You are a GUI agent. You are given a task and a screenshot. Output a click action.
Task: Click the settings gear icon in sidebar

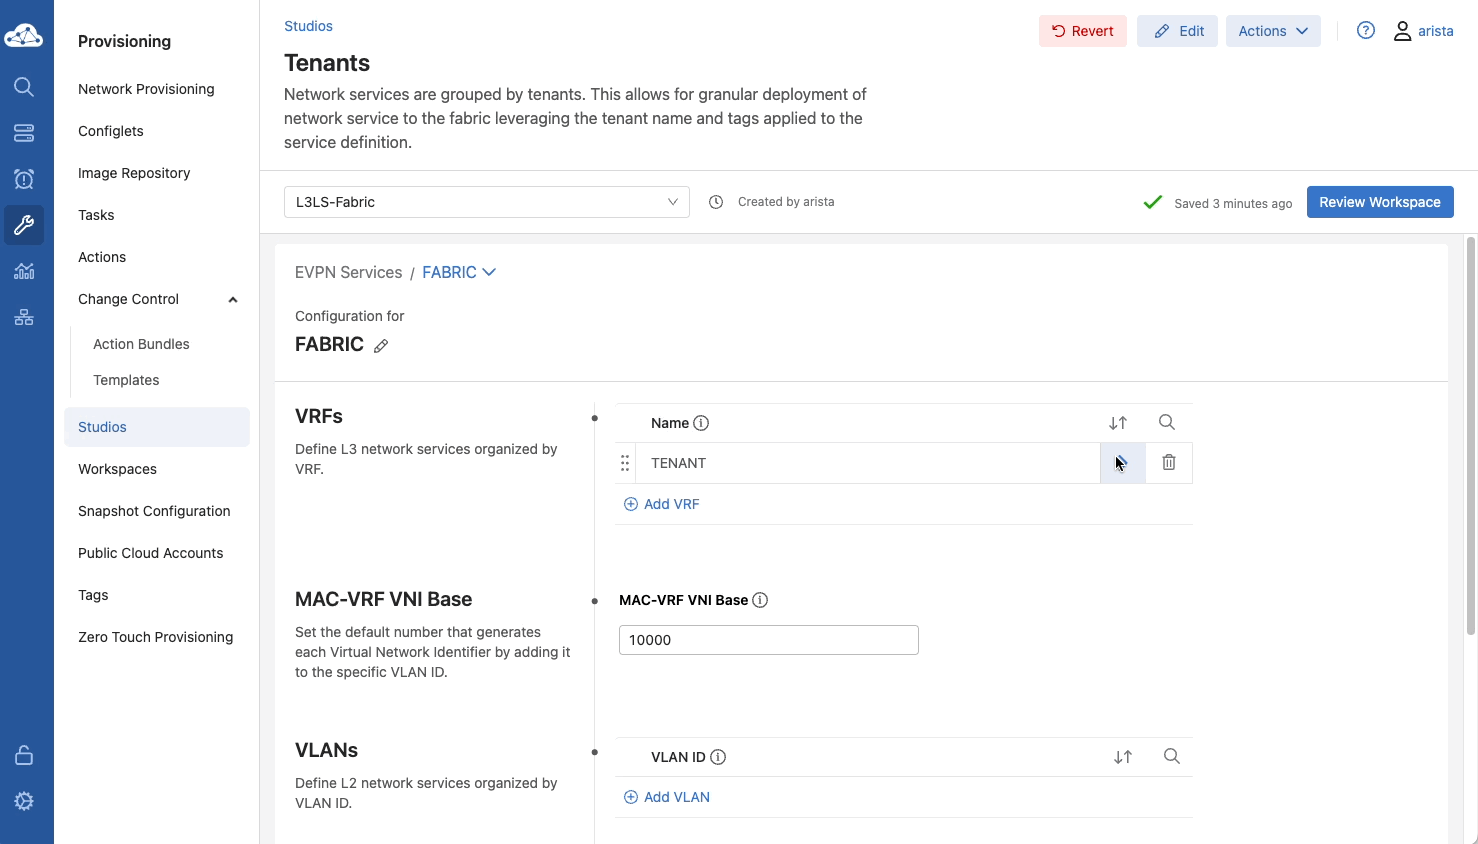pyautogui.click(x=24, y=801)
